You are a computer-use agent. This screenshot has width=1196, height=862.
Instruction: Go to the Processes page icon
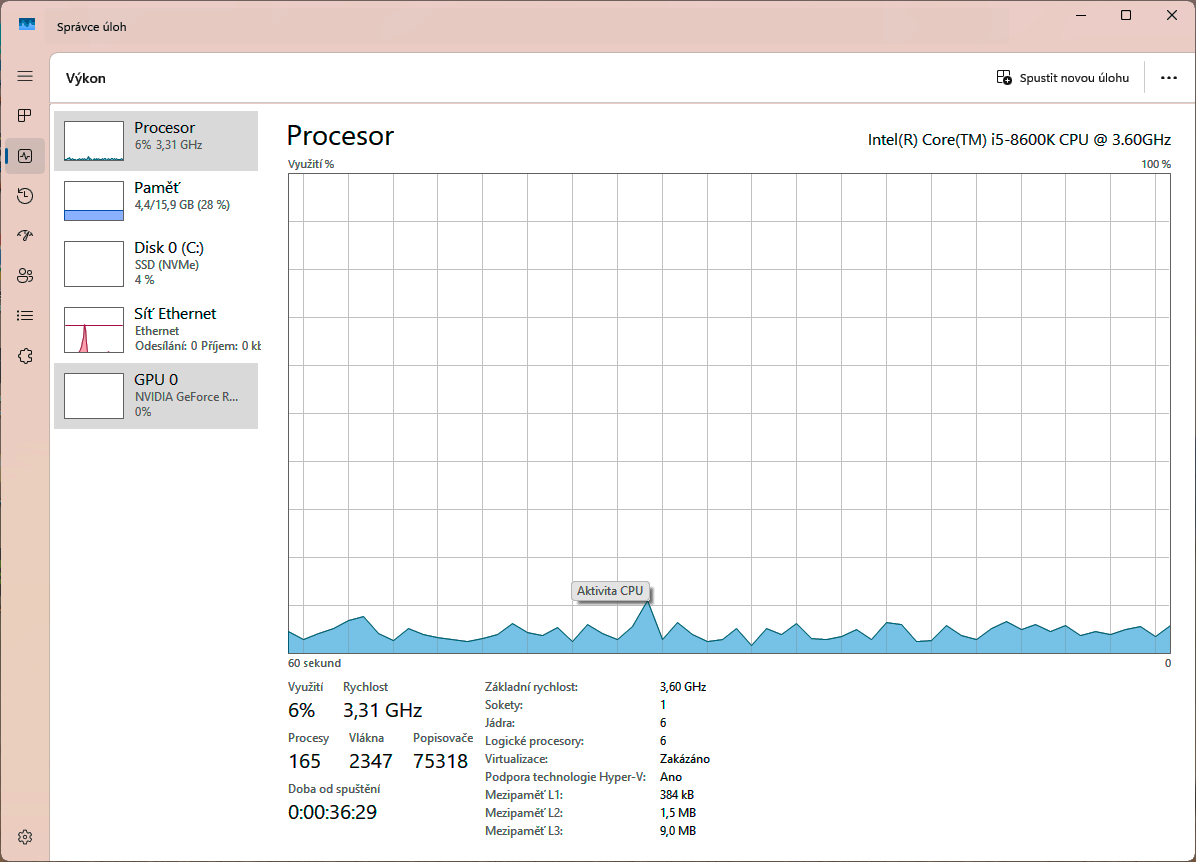pyautogui.click(x=25, y=116)
